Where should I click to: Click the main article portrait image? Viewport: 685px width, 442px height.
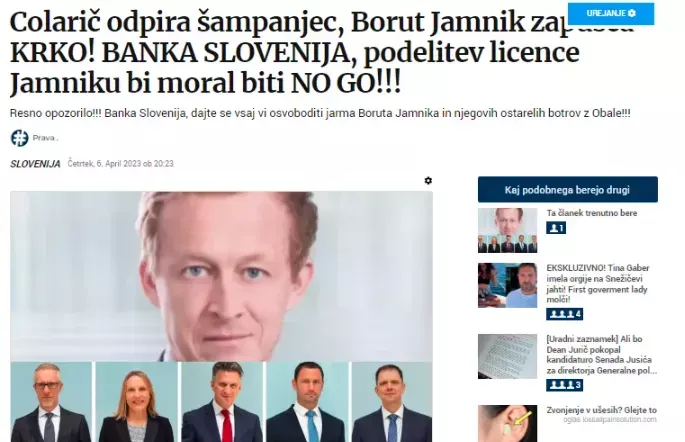pyautogui.click(x=221, y=317)
